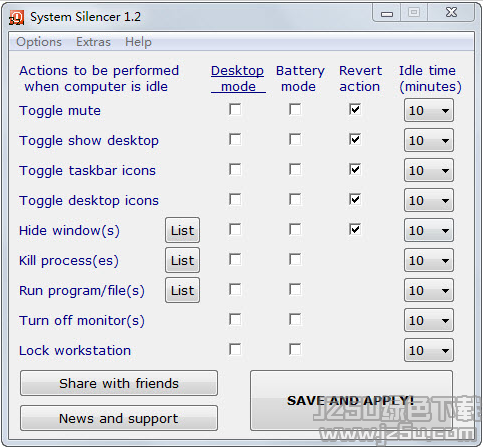Click the "Turn off monitor(s)" row label
Image resolution: width=483 pixels, height=447 pixels.
coord(82,321)
